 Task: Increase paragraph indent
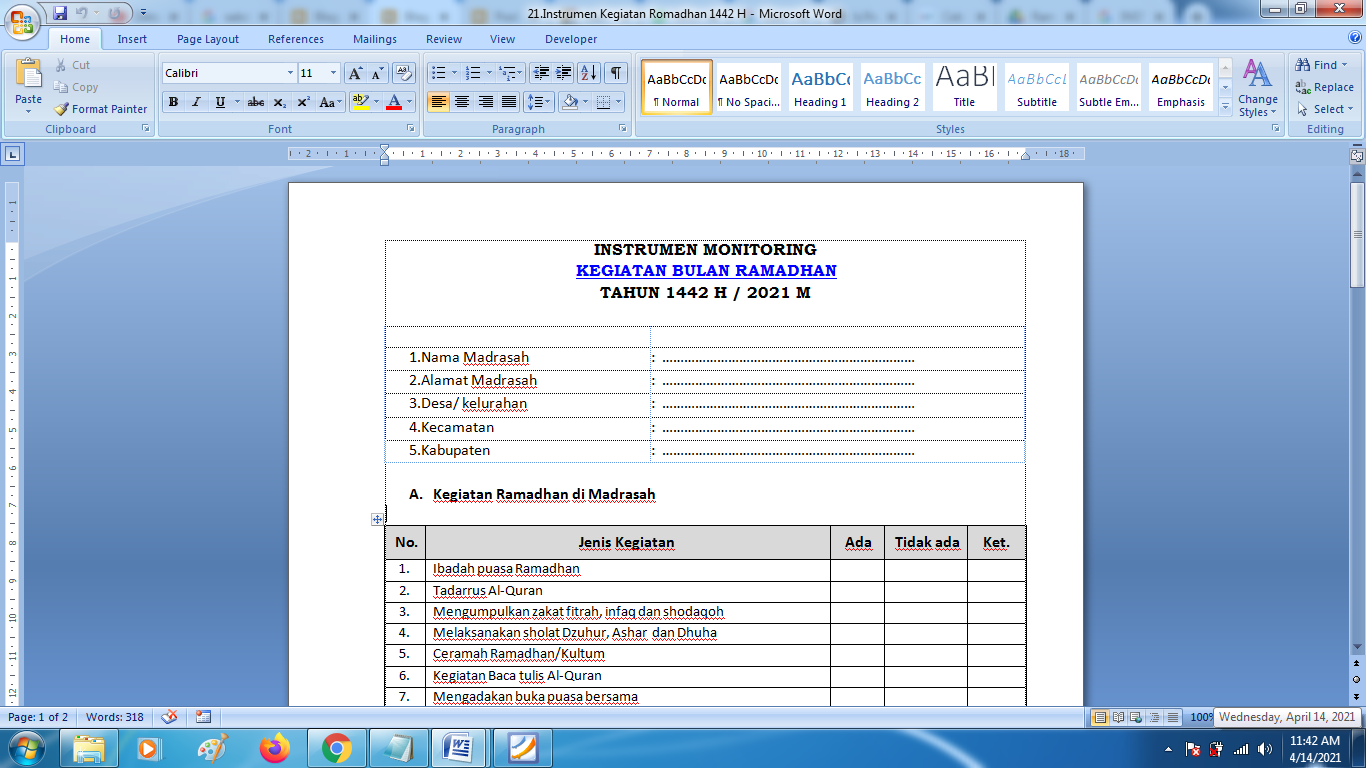pos(564,73)
